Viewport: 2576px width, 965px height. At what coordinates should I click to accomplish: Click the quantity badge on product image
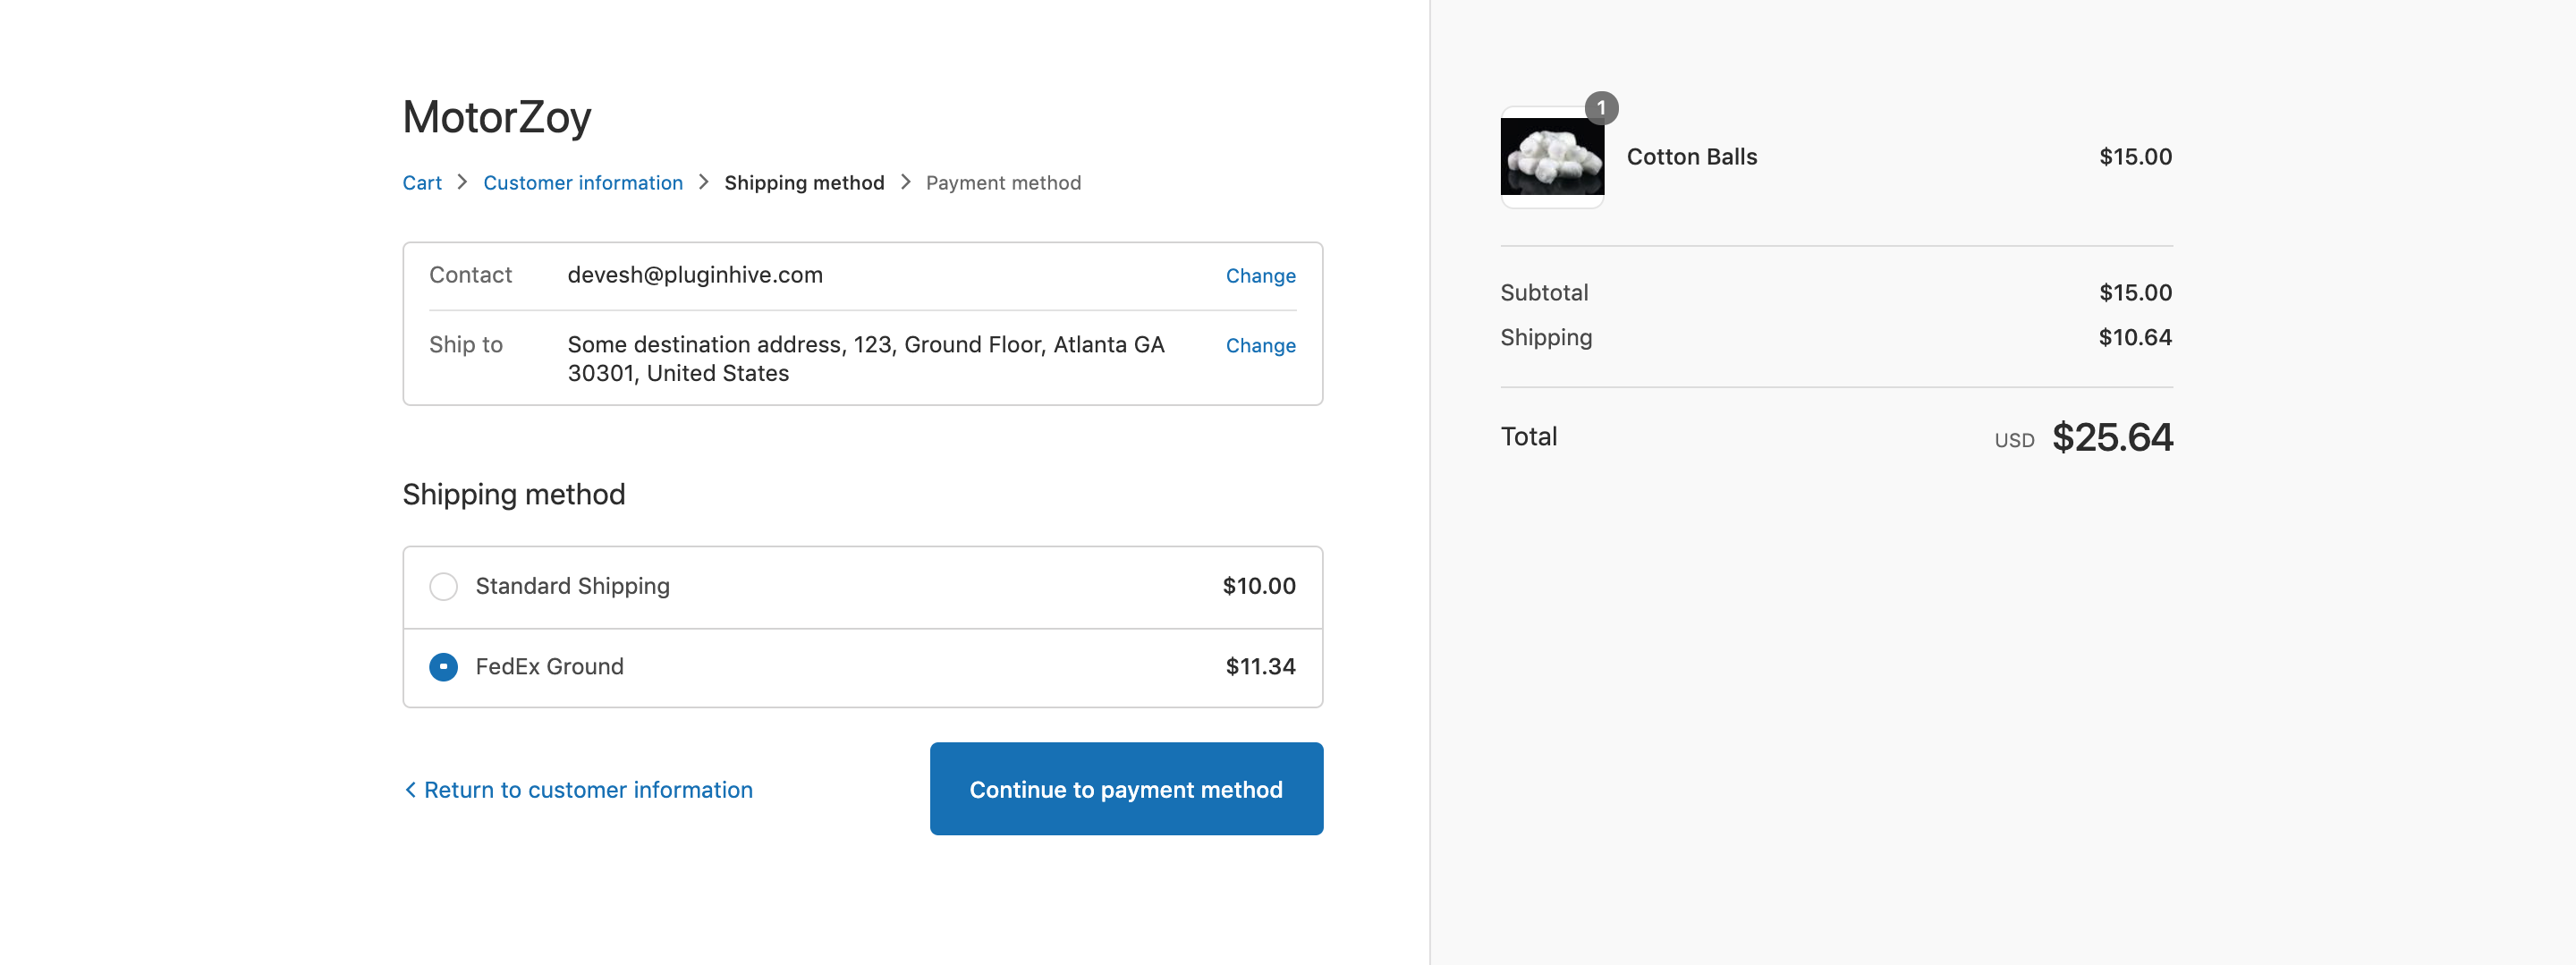(1601, 107)
